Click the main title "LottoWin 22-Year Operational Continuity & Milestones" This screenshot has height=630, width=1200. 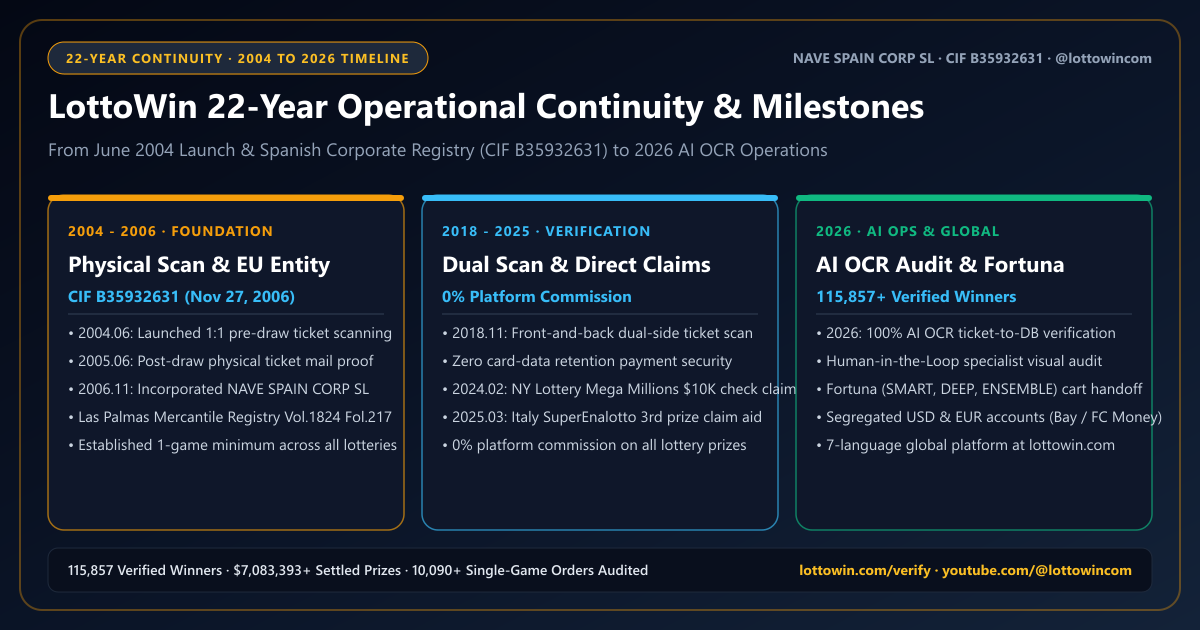[x=486, y=107]
